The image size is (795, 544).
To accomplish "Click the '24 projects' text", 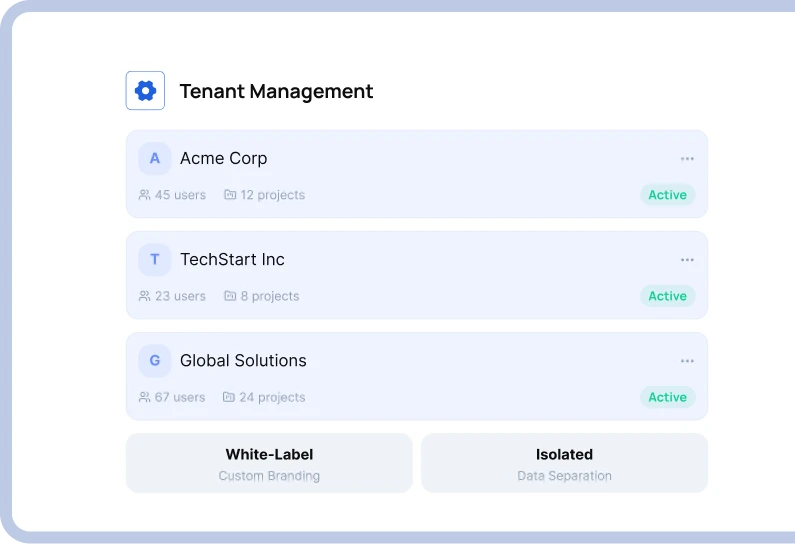I will (x=272, y=397).
